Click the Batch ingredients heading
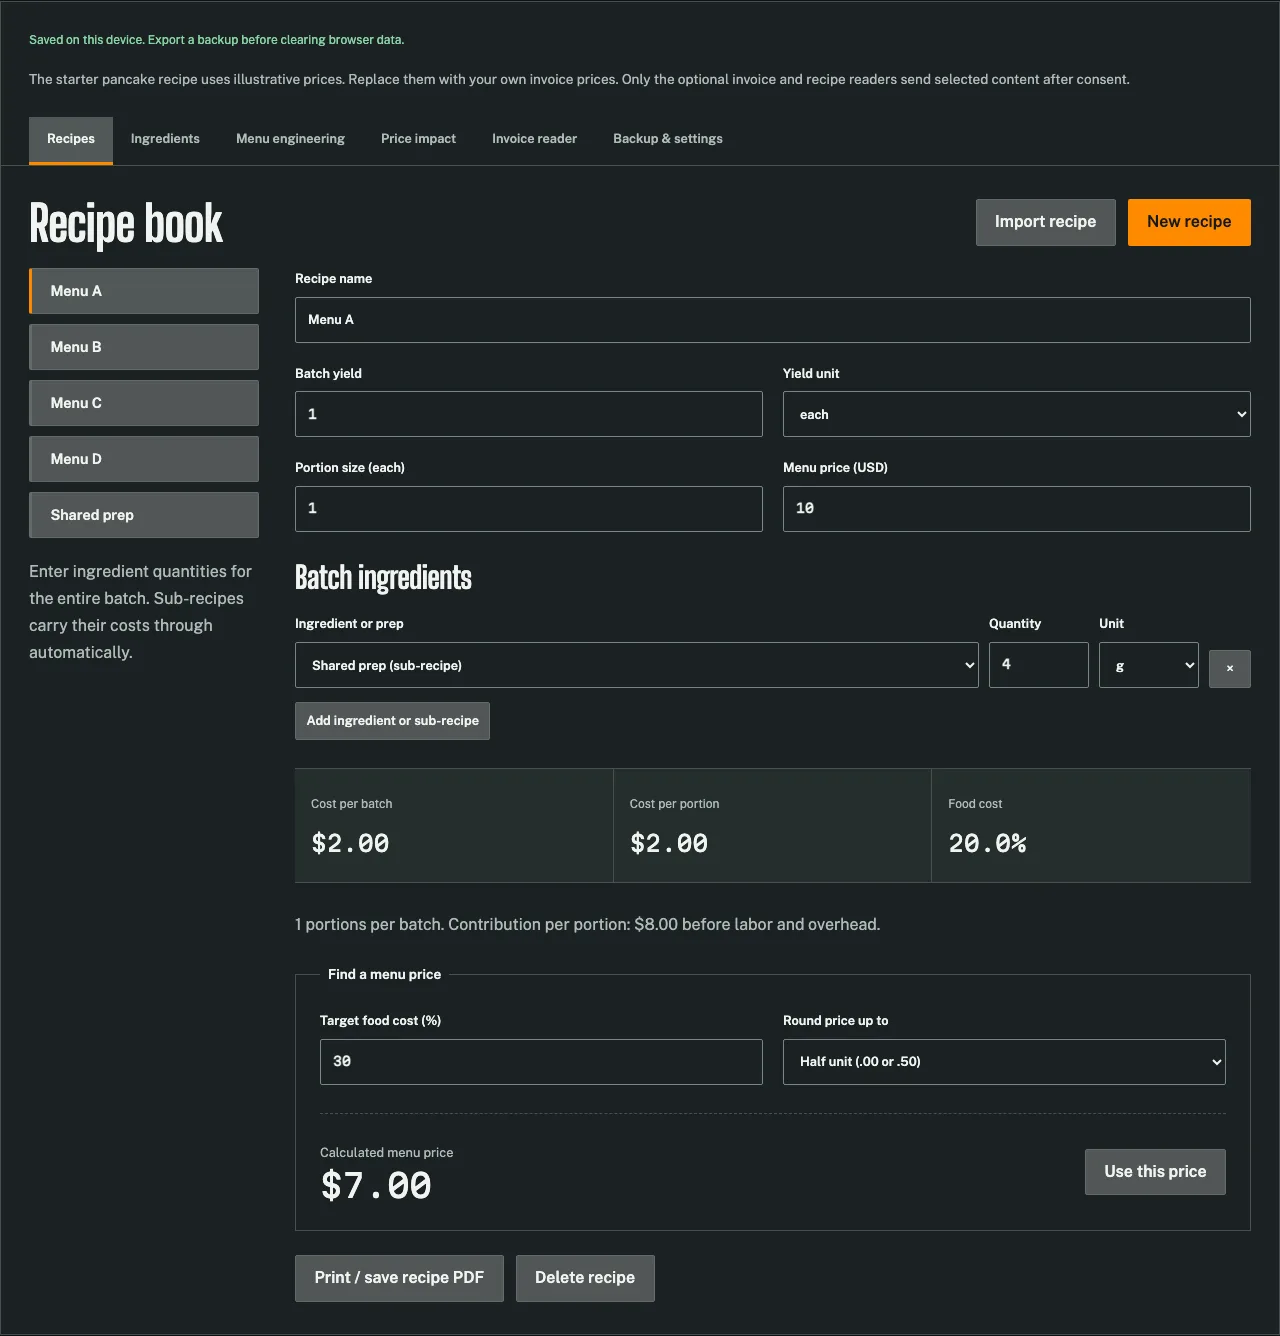This screenshot has height=1336, width=1280. tap(383, 578)
